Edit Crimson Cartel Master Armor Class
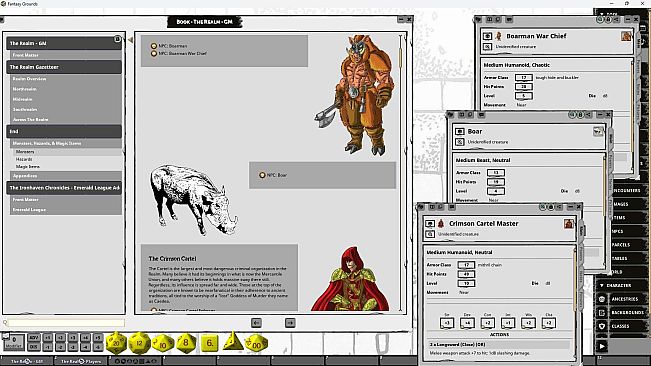This screenshot has height=366, width=651. [x=466, y=265]
